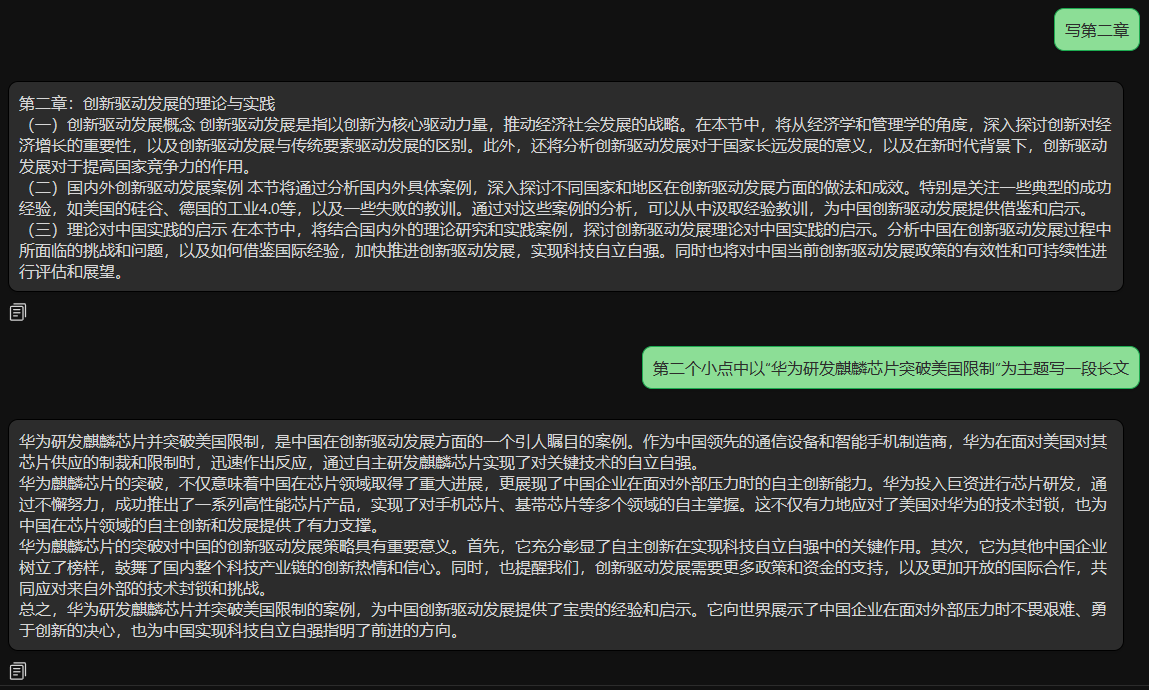Click the section title （一）创新驱动发展概念
The image size is (1149, 690).
(107, 125)
